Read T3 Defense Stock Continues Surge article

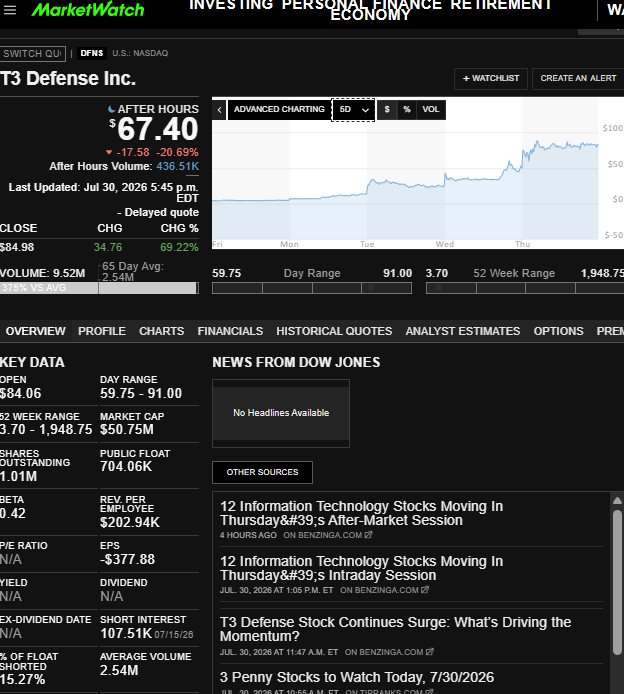pos(395,629)
